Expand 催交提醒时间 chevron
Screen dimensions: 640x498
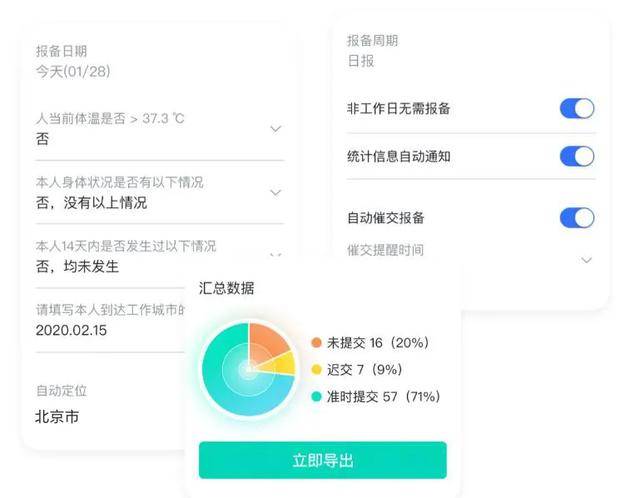(586, 260)
